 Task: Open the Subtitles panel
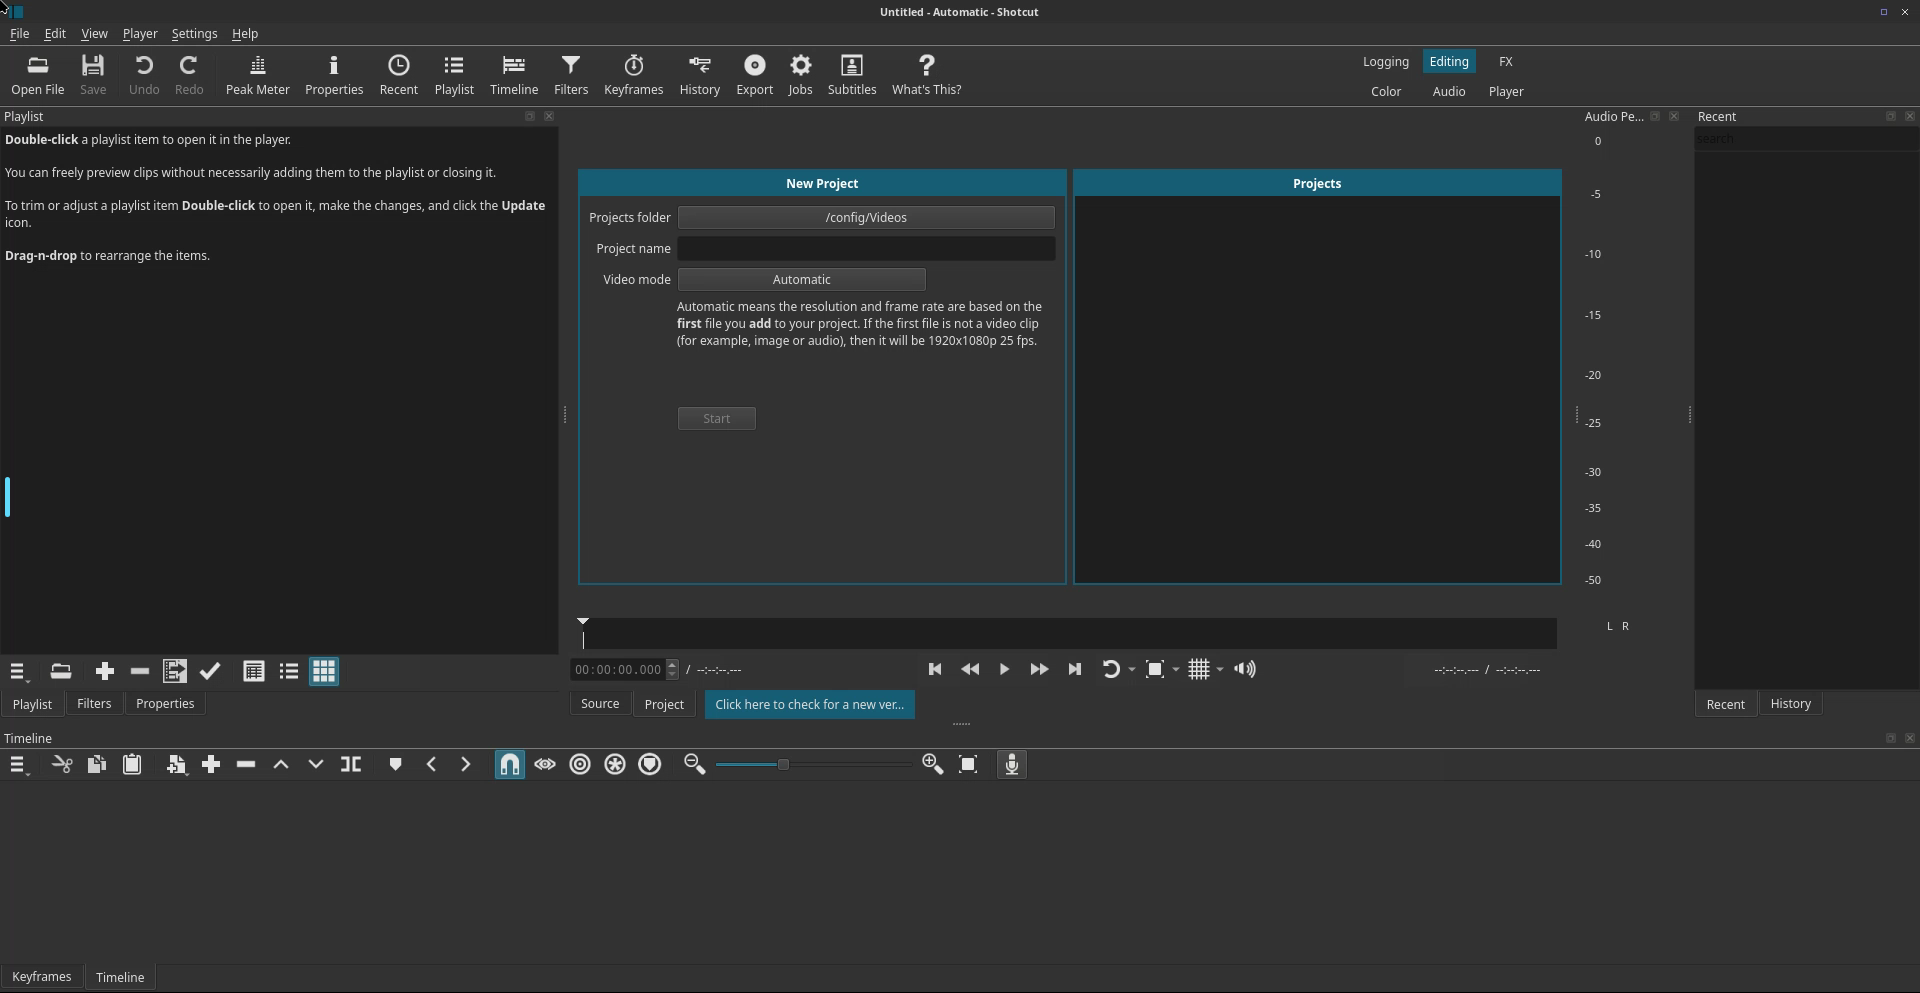(851, 75)
